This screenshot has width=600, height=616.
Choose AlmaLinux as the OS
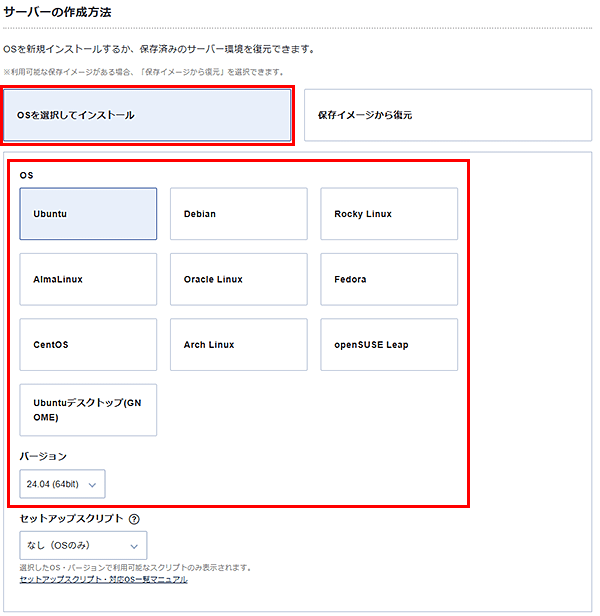pos(88,279)
